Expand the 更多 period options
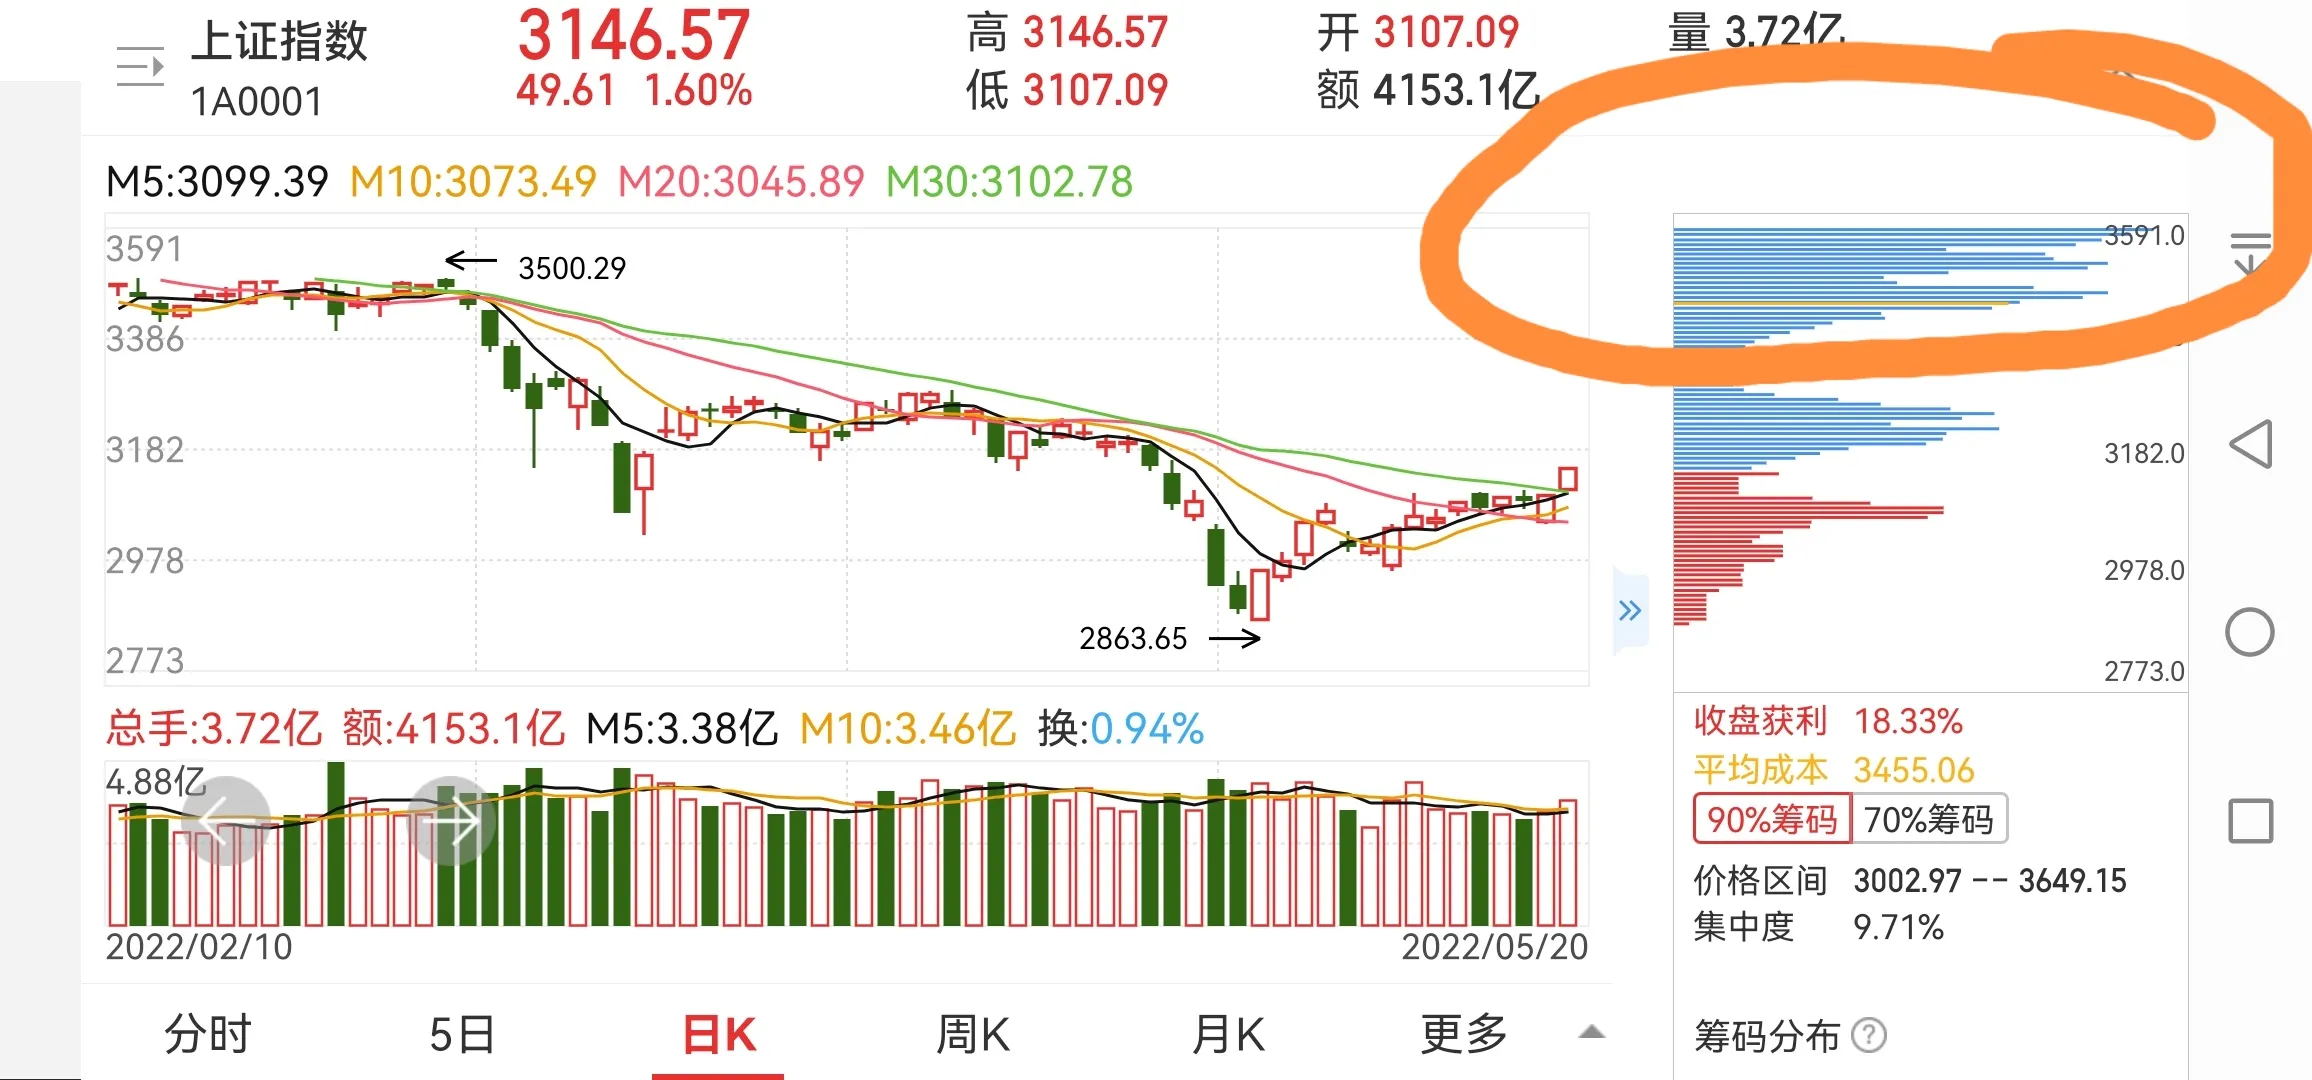This screenshot has height=1080, width=2312. coord(1464,1034)
